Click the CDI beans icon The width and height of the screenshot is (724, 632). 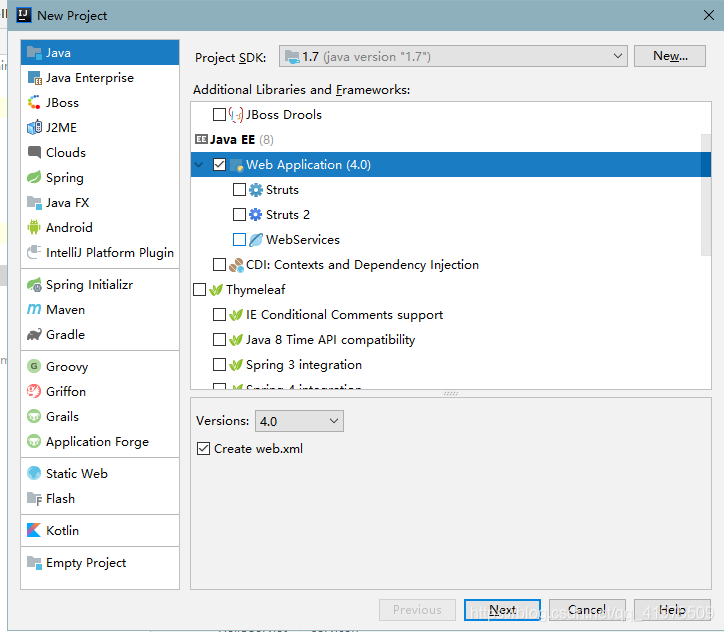coord(236,265)
